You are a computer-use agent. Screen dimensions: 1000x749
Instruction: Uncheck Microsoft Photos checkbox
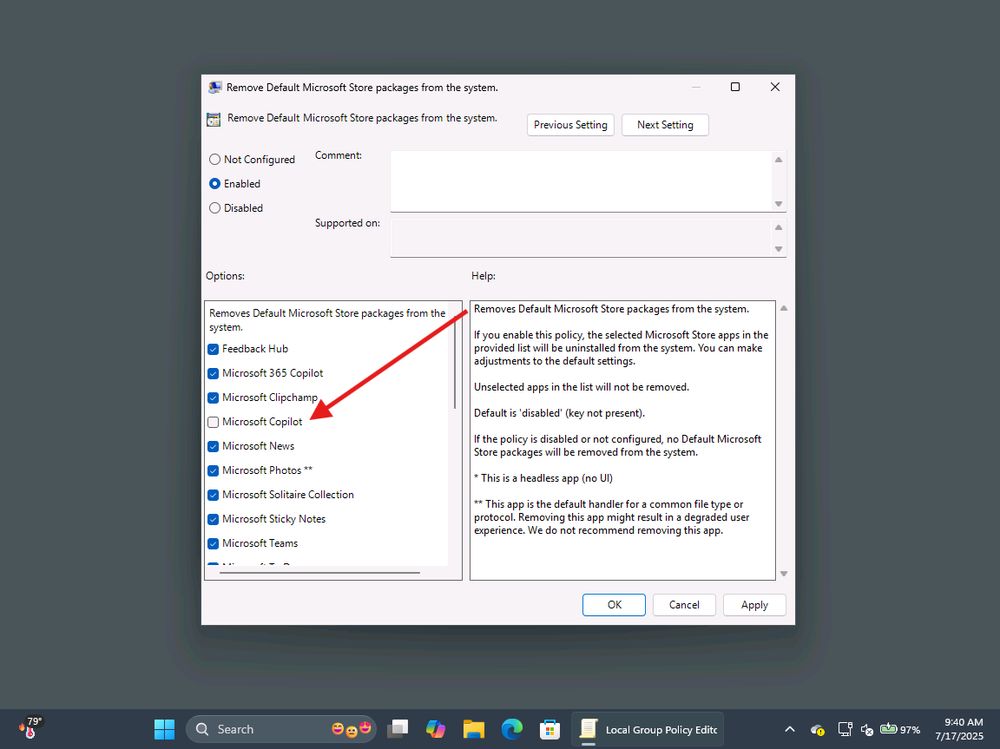[214, 470]
